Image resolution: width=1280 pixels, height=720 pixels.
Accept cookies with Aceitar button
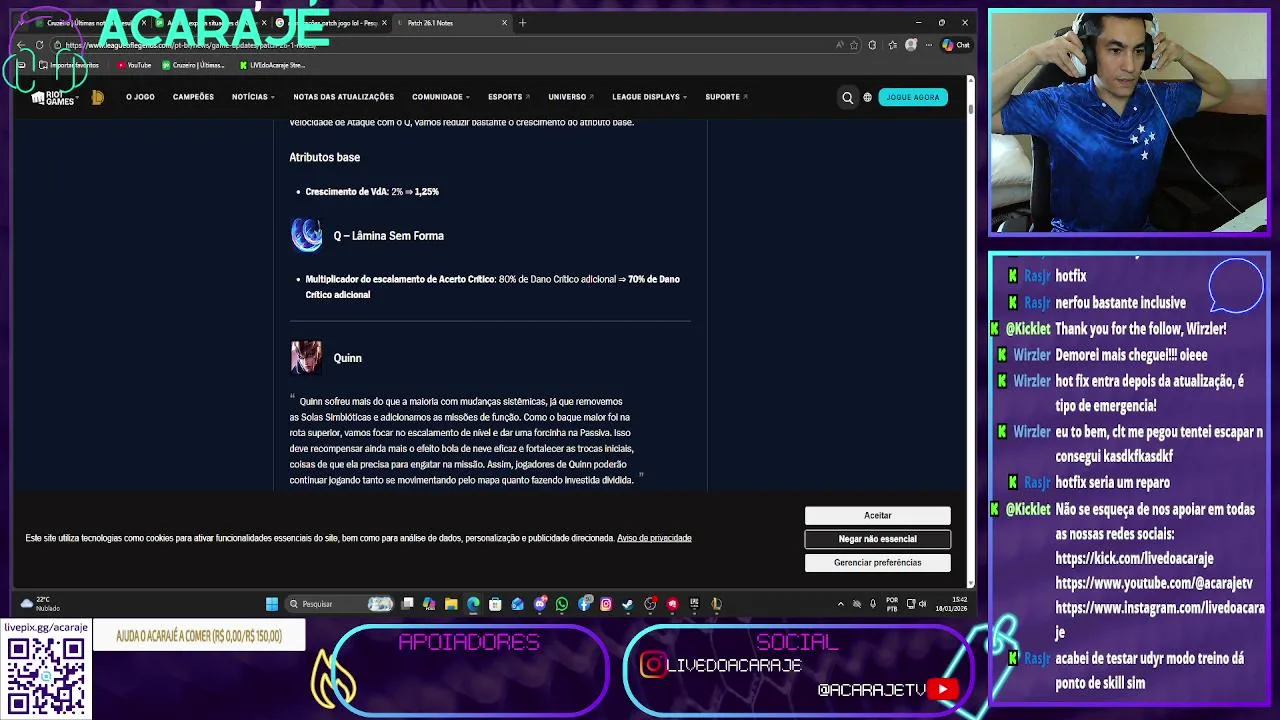pos(877,515)
